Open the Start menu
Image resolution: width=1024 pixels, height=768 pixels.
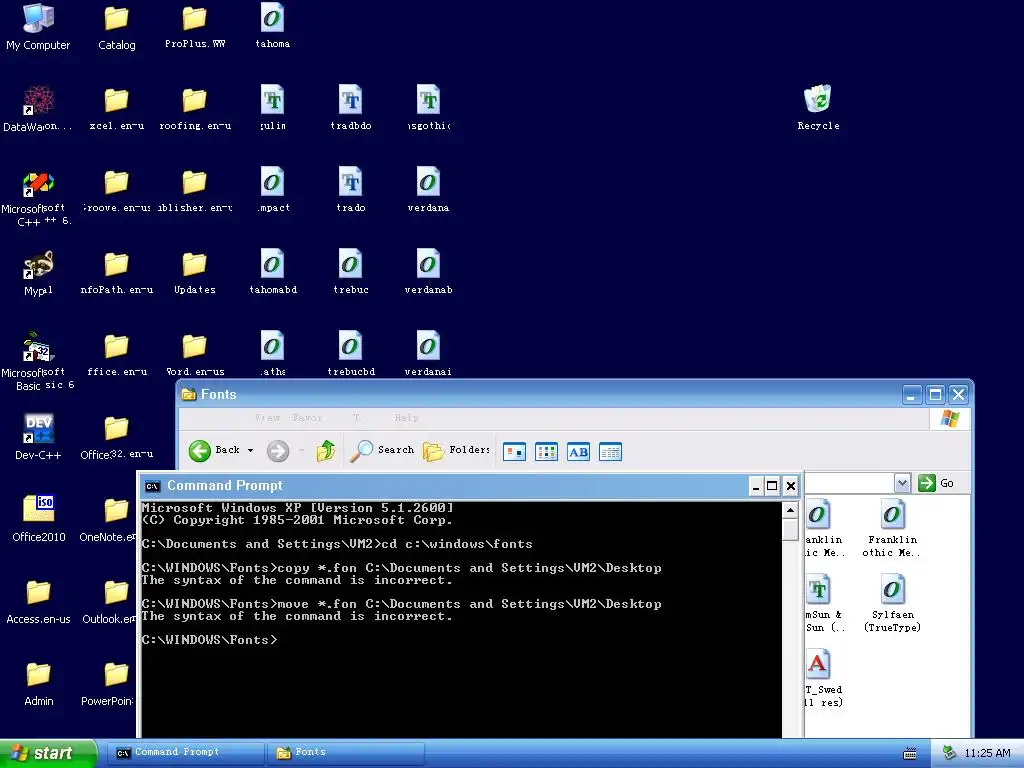[48, 753]
